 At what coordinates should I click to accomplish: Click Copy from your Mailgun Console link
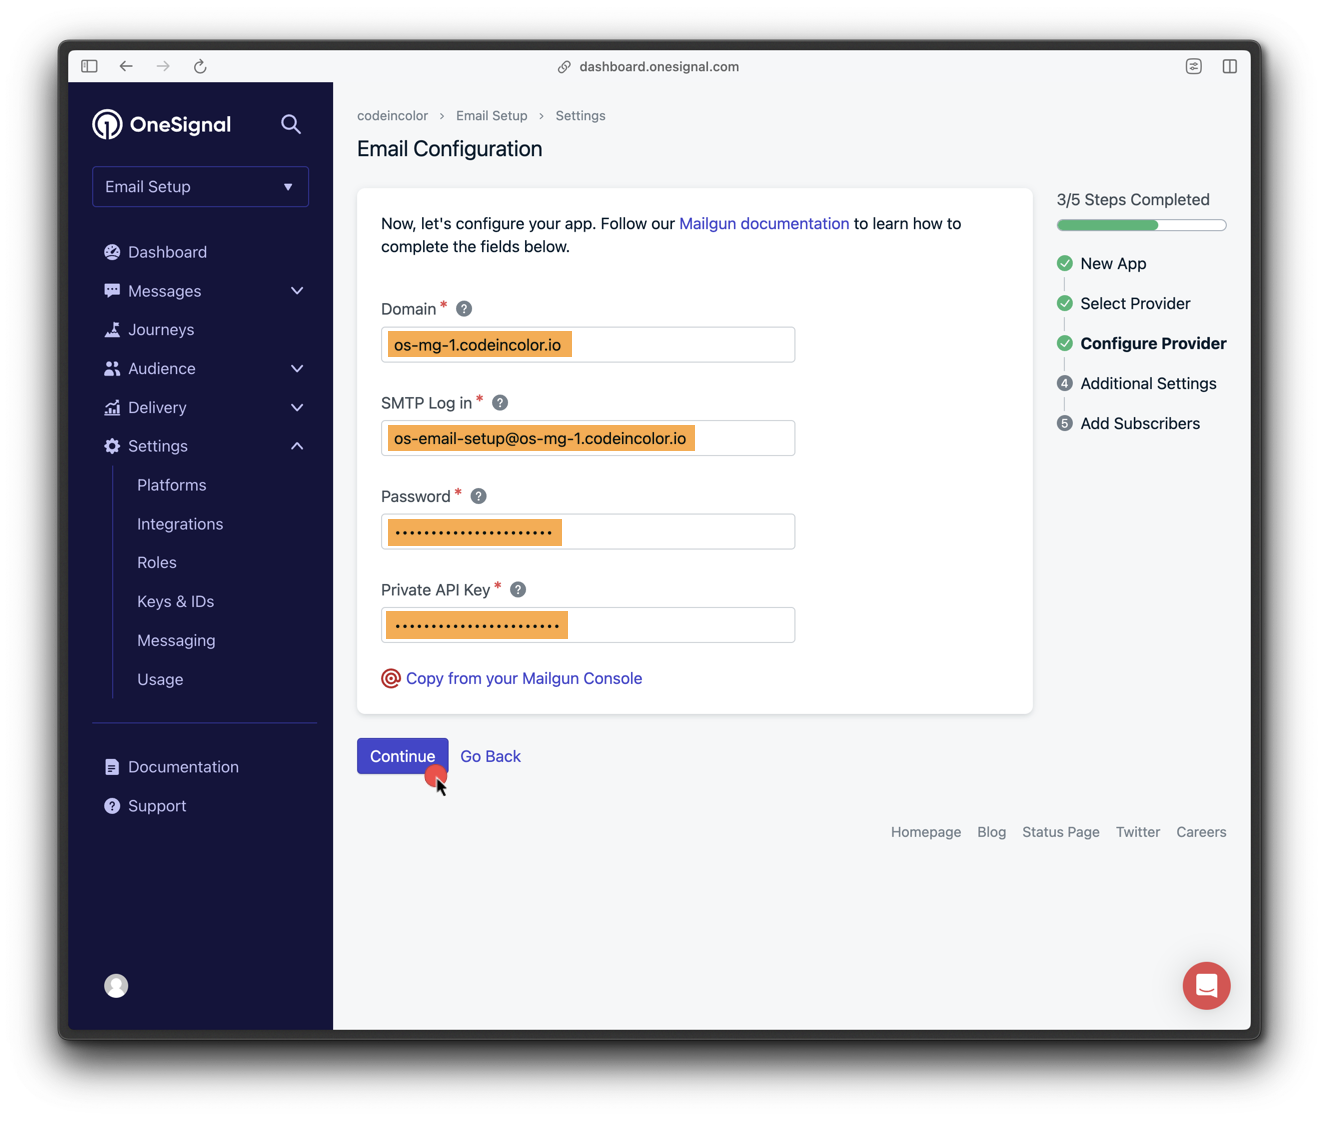tap(524, 679)
